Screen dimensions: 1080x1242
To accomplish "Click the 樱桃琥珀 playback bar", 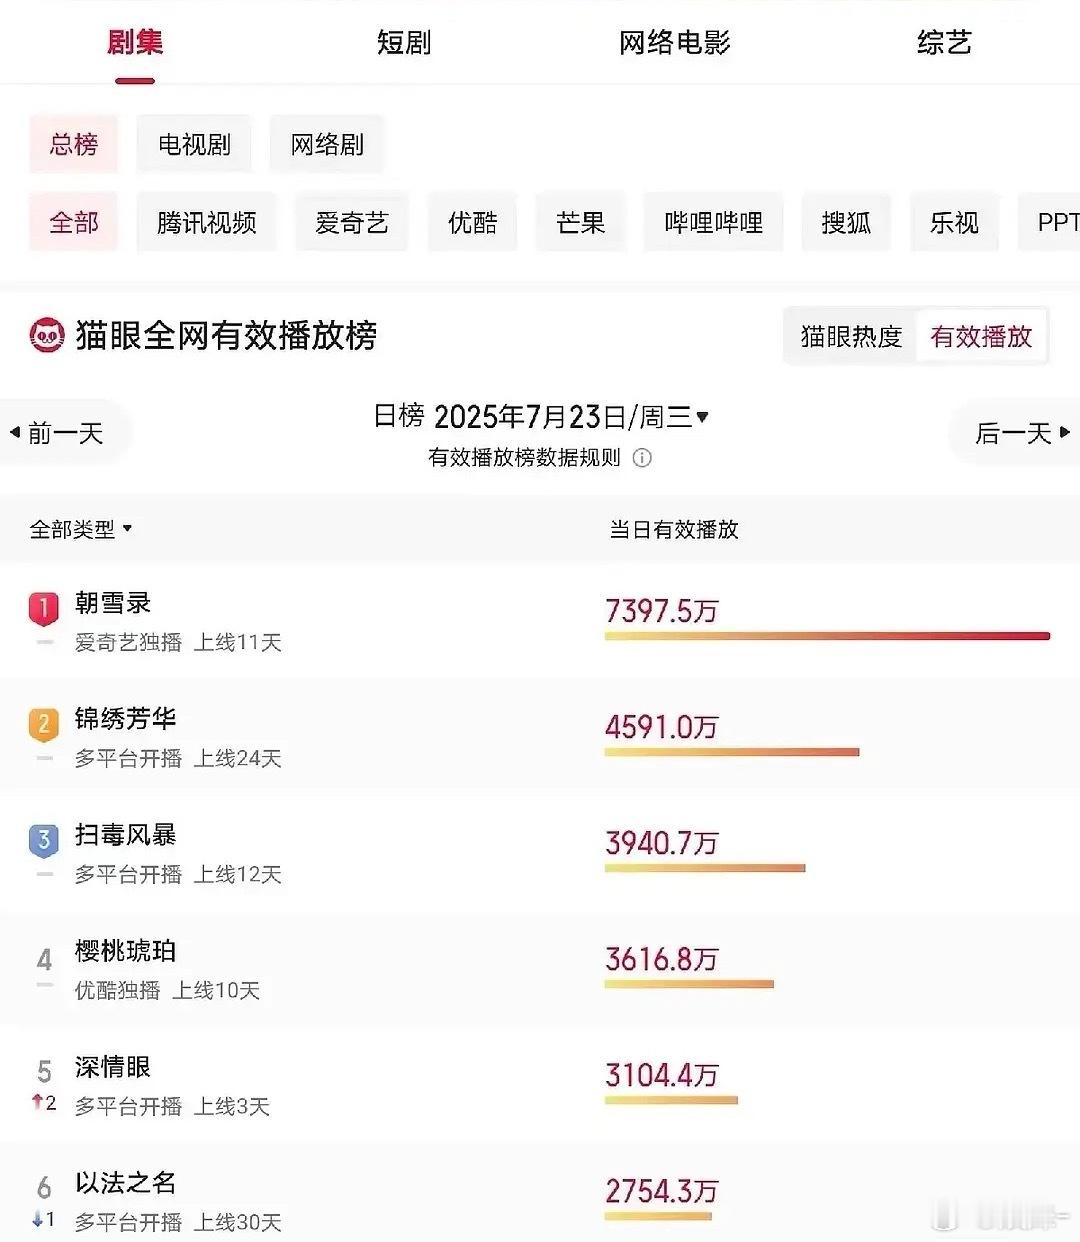I will pyautogui.click(x=689, y=984).
